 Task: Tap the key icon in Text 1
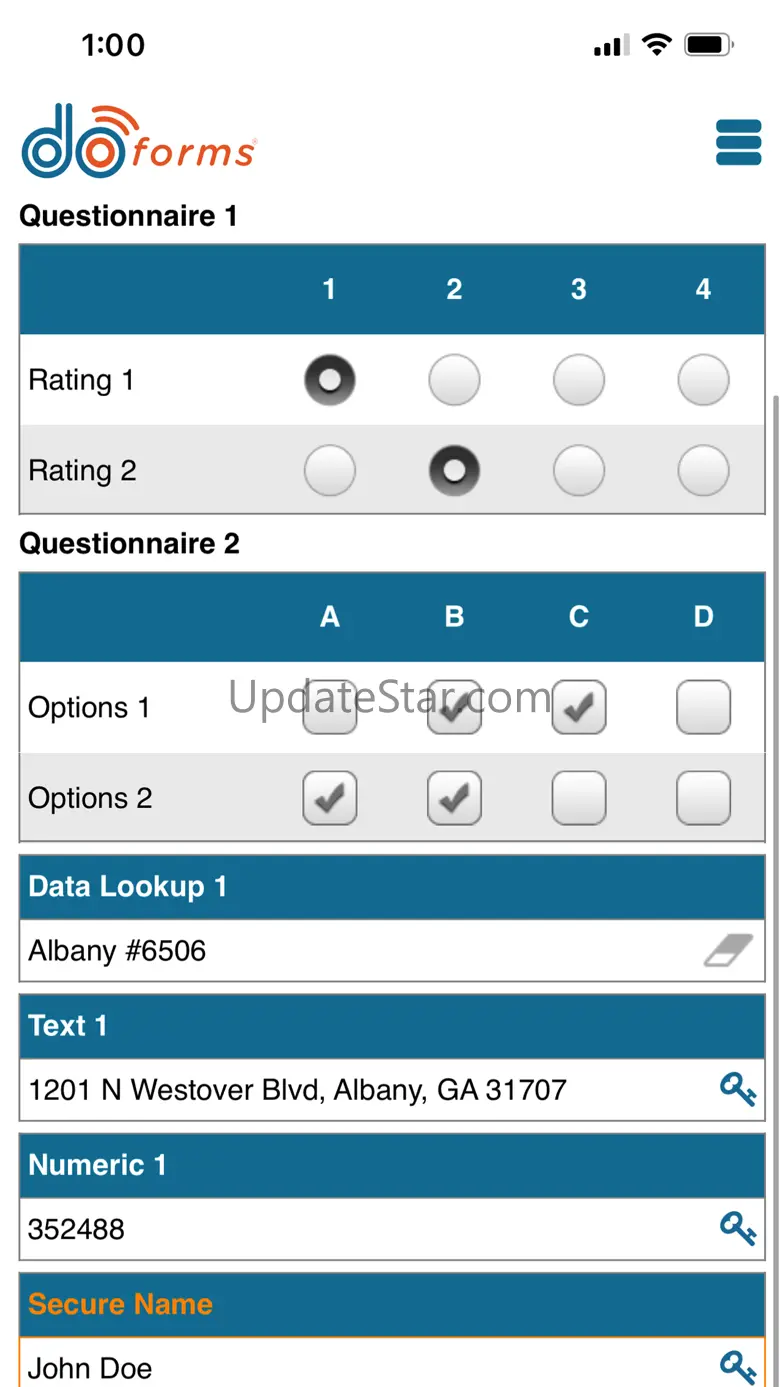[x=738, y=1089]
